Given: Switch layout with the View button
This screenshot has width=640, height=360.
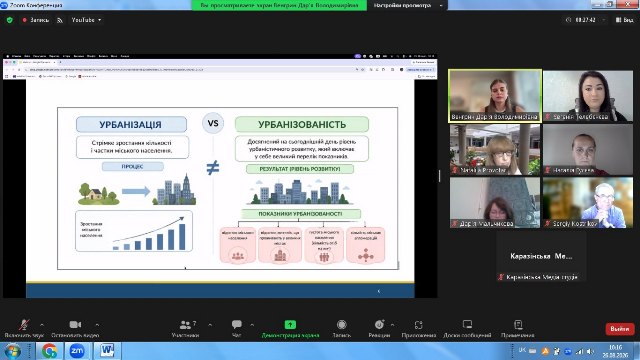Looking at the screenshot, I should (x=624, y=20).
